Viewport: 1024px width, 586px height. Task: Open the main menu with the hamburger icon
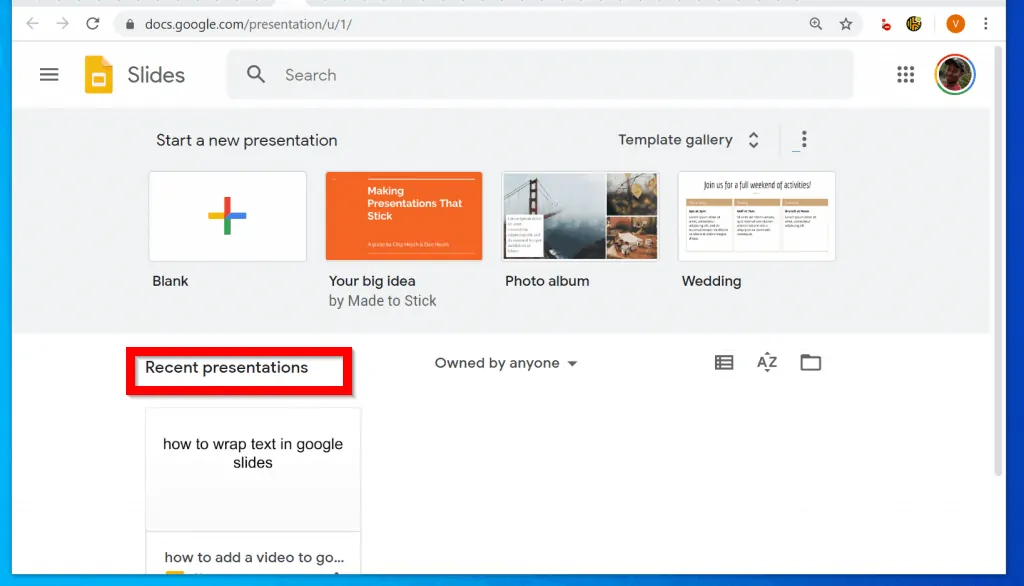pos(48,74)
